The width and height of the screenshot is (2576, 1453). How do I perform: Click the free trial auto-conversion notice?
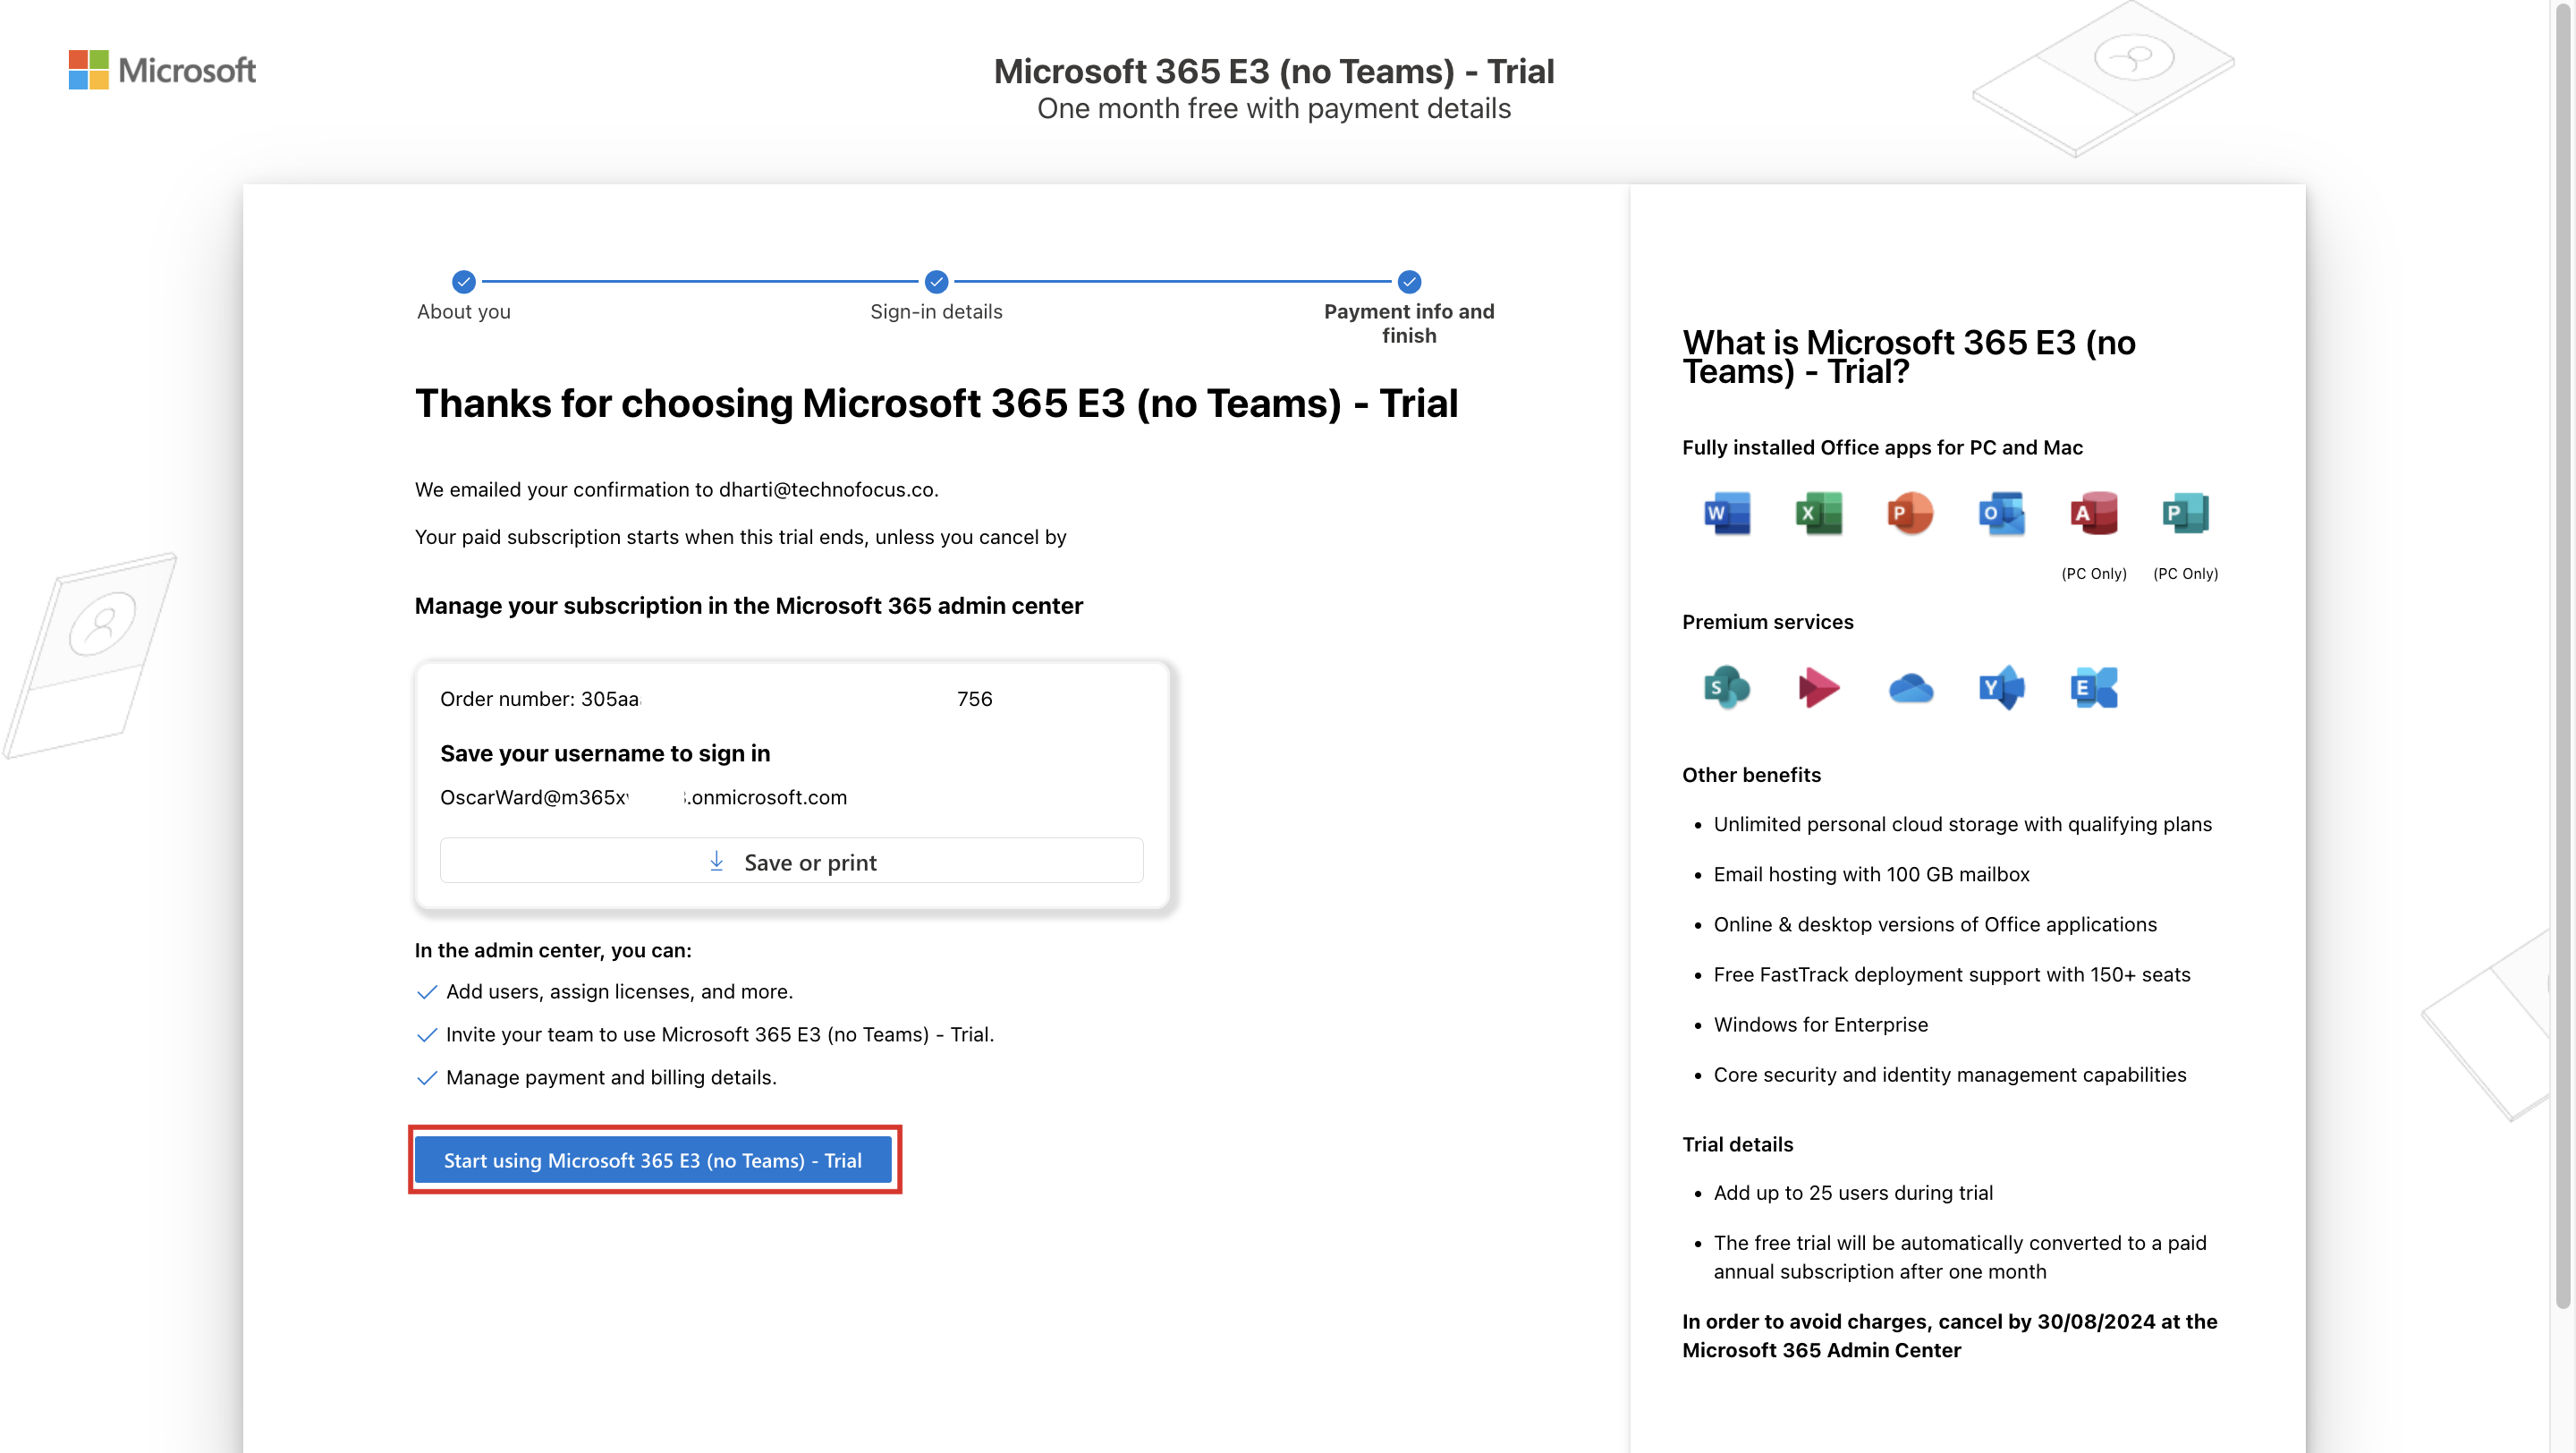pyautogui.click(x=1959, y=1257)
